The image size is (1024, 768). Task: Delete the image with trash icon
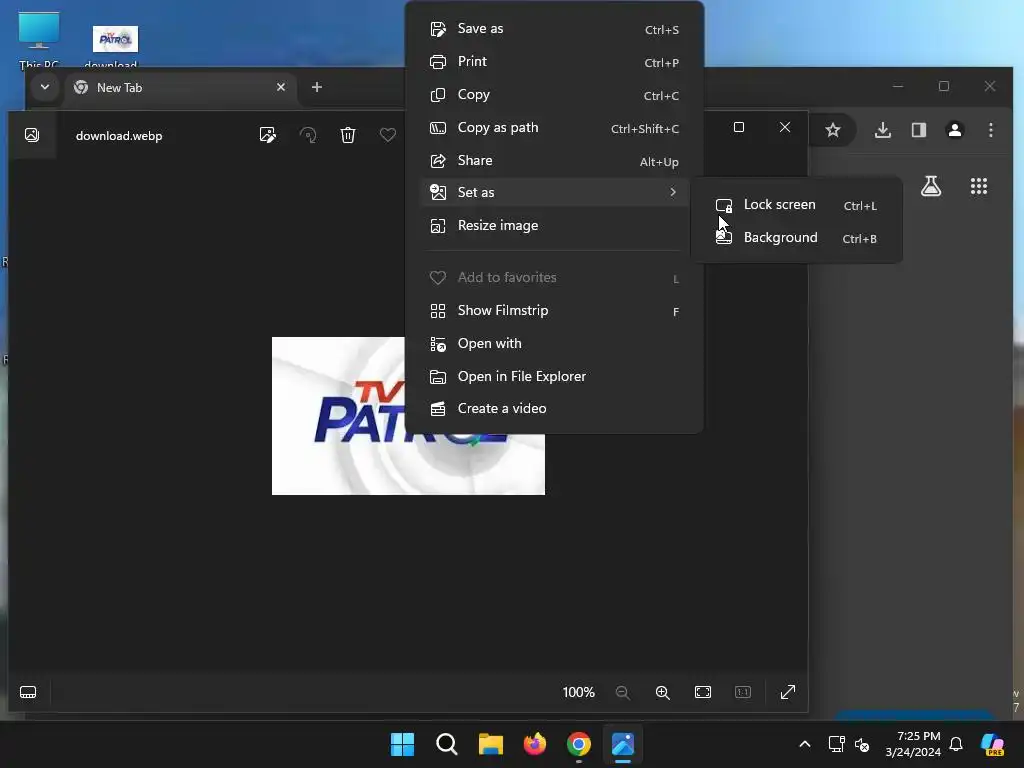348,135
